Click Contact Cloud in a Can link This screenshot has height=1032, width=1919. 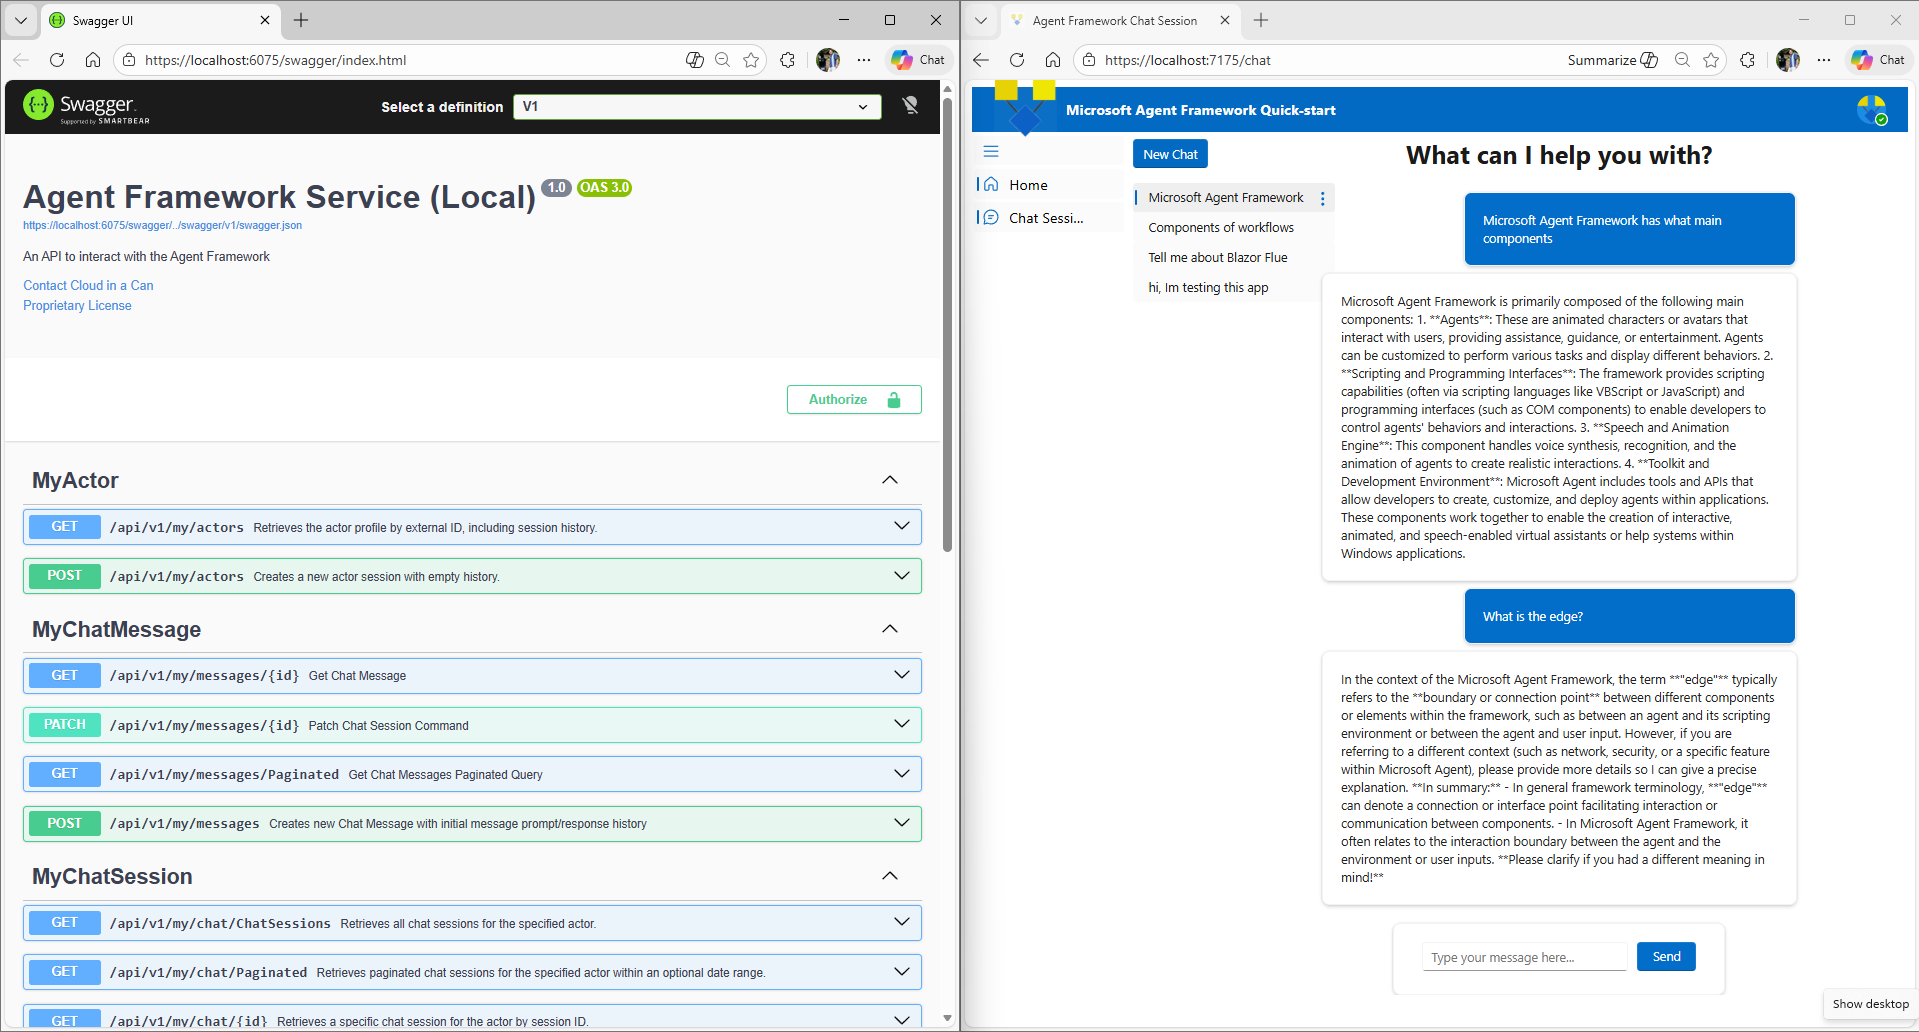pyautogui.click(x=88, y=286)
